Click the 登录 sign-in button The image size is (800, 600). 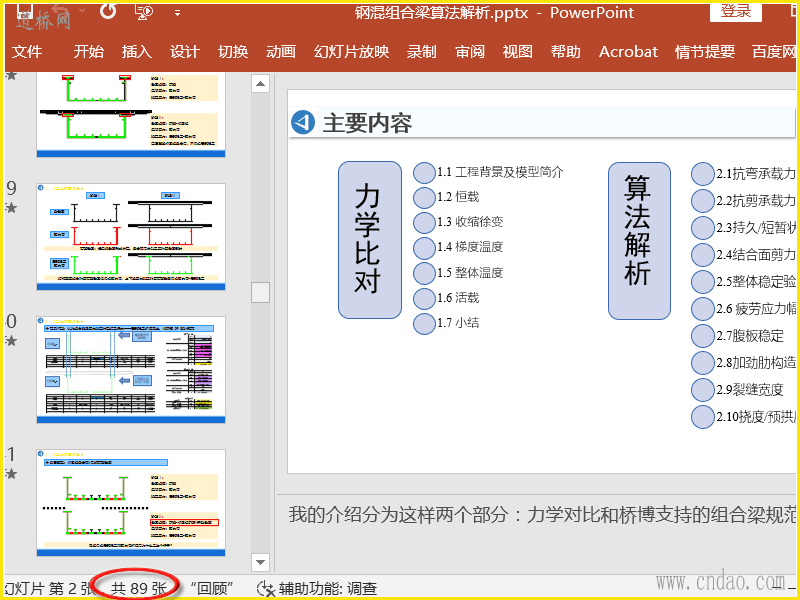735,11
